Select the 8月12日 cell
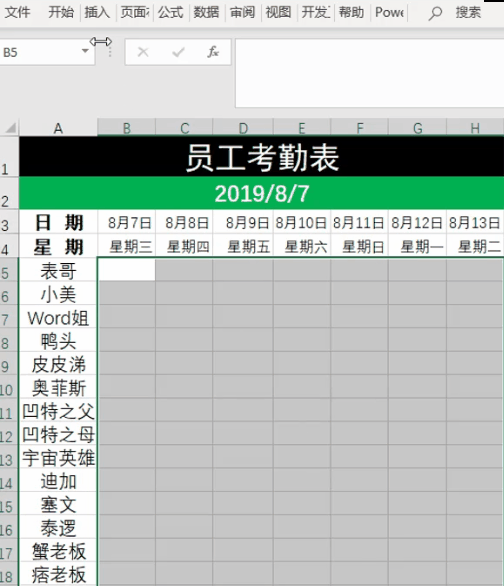 click(x=418, y=222)
